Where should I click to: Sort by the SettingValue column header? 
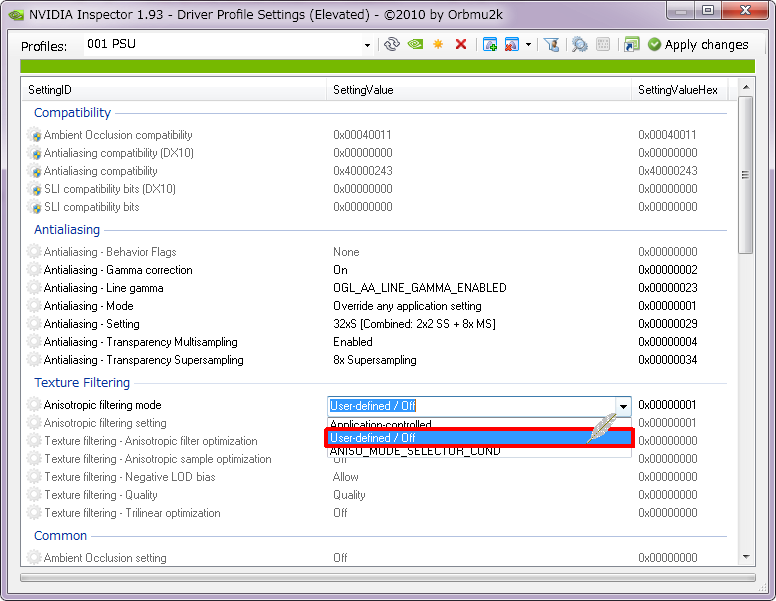coord(479,90)
